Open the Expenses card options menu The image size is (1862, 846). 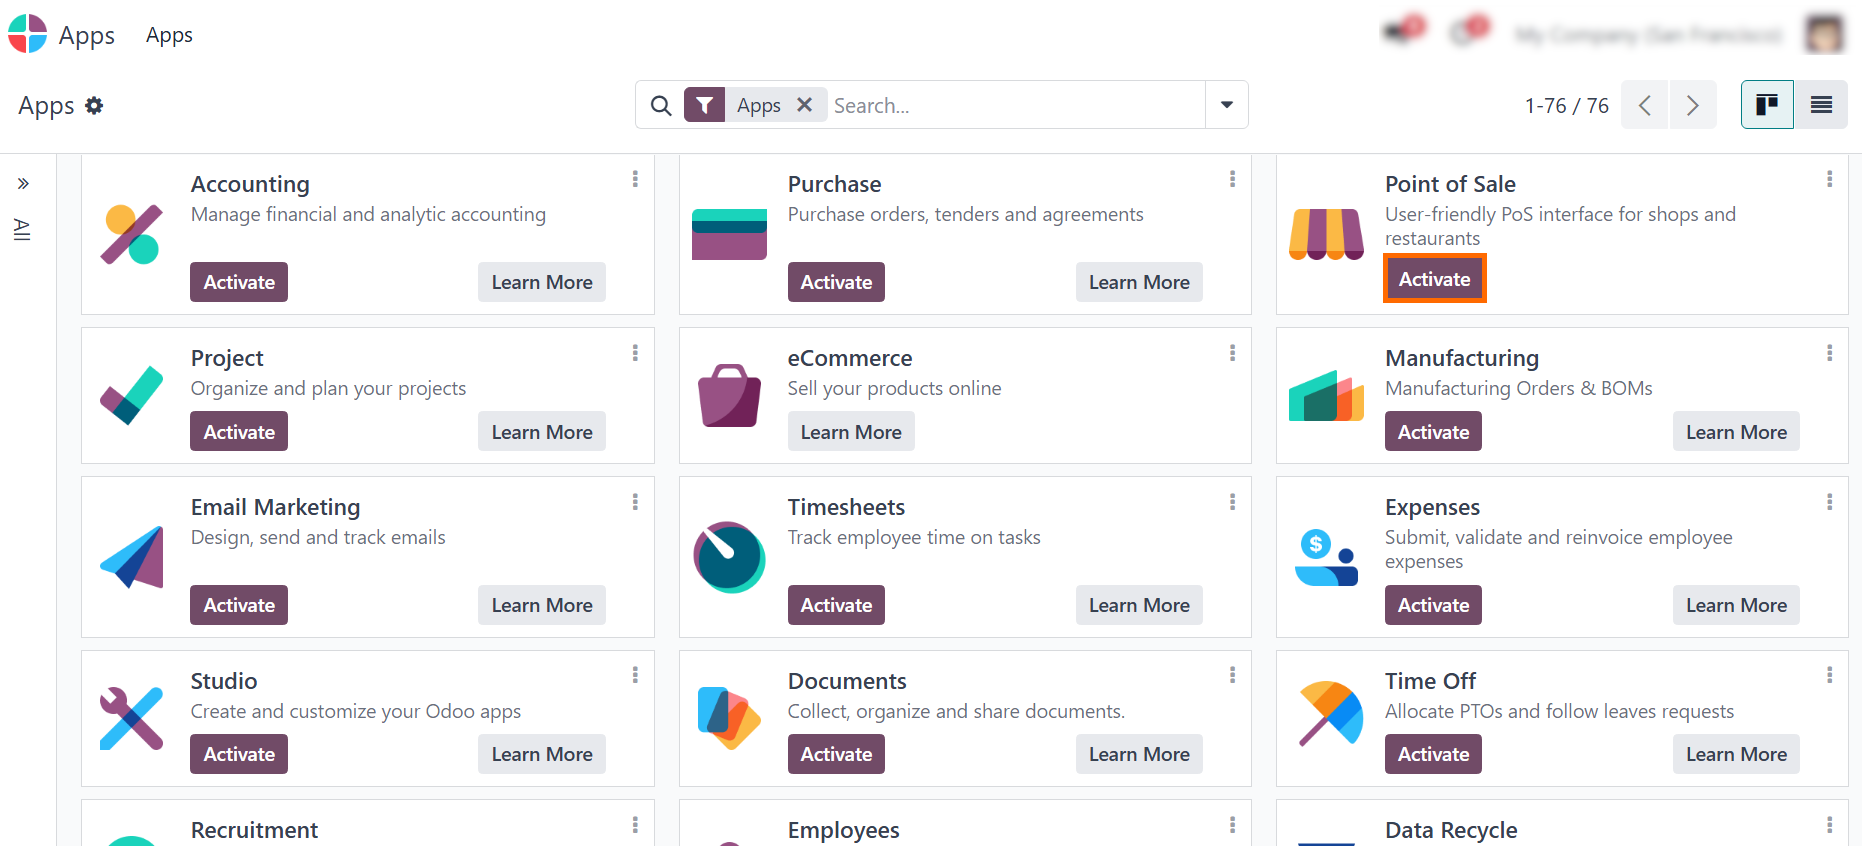[1829, 502]
